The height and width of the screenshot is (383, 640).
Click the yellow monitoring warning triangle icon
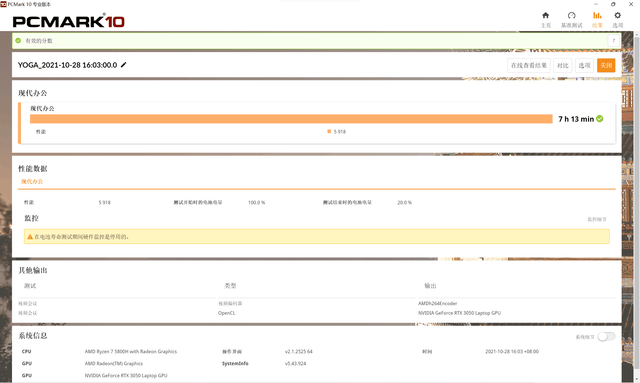(30, 236)
